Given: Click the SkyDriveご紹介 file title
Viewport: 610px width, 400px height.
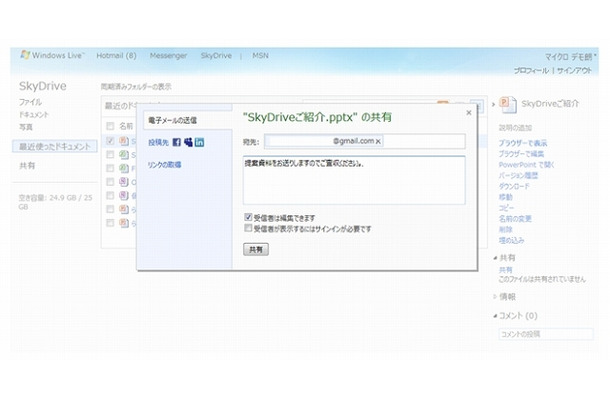Looking at the screenshot, I should click(550, 104).
